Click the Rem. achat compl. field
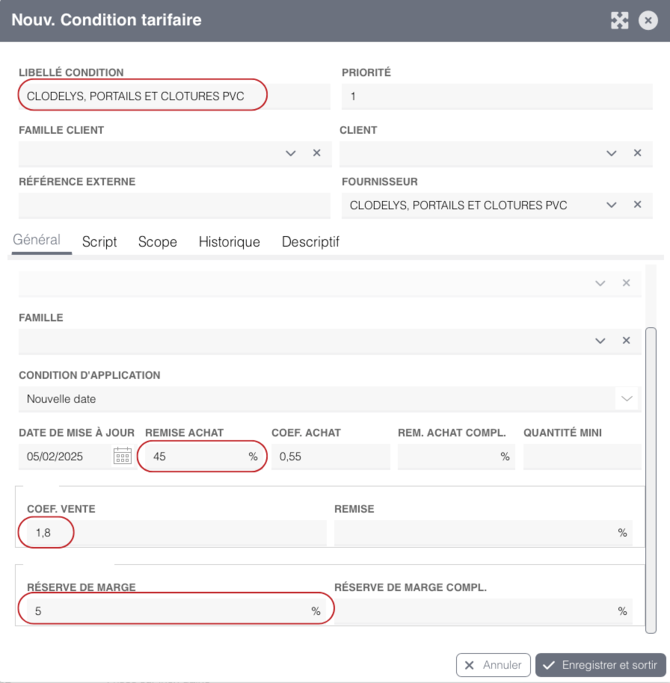Screen dimensions: 670x683 coord(456,456)
